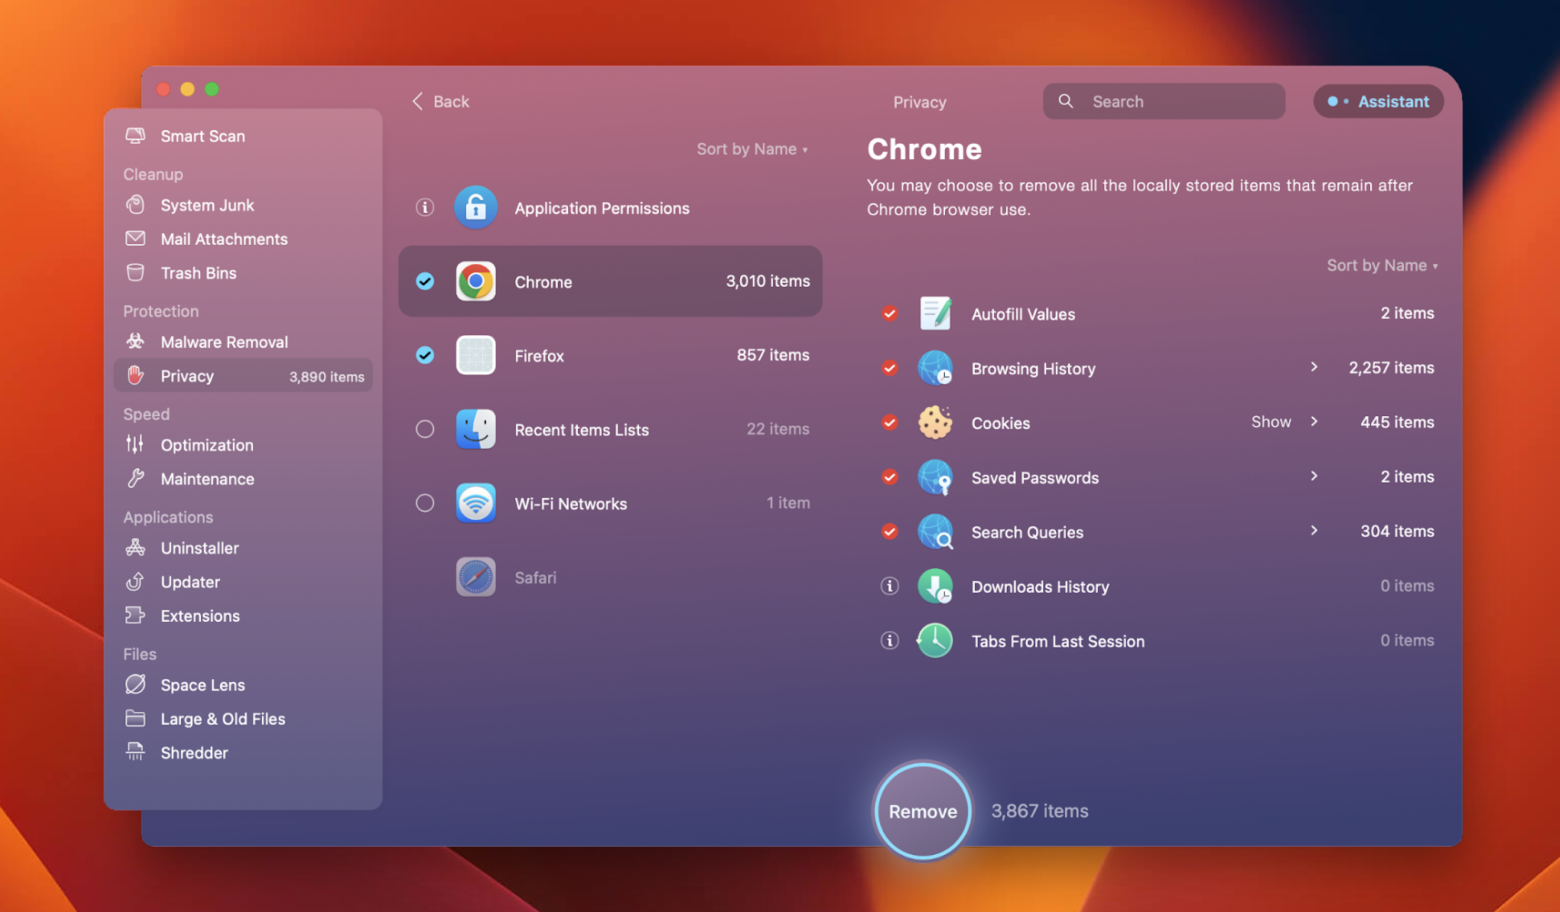The width and height of the screenshot is (1560, 912).
Task: Click the 3,867 items total text
Action: click(1040, 811)
